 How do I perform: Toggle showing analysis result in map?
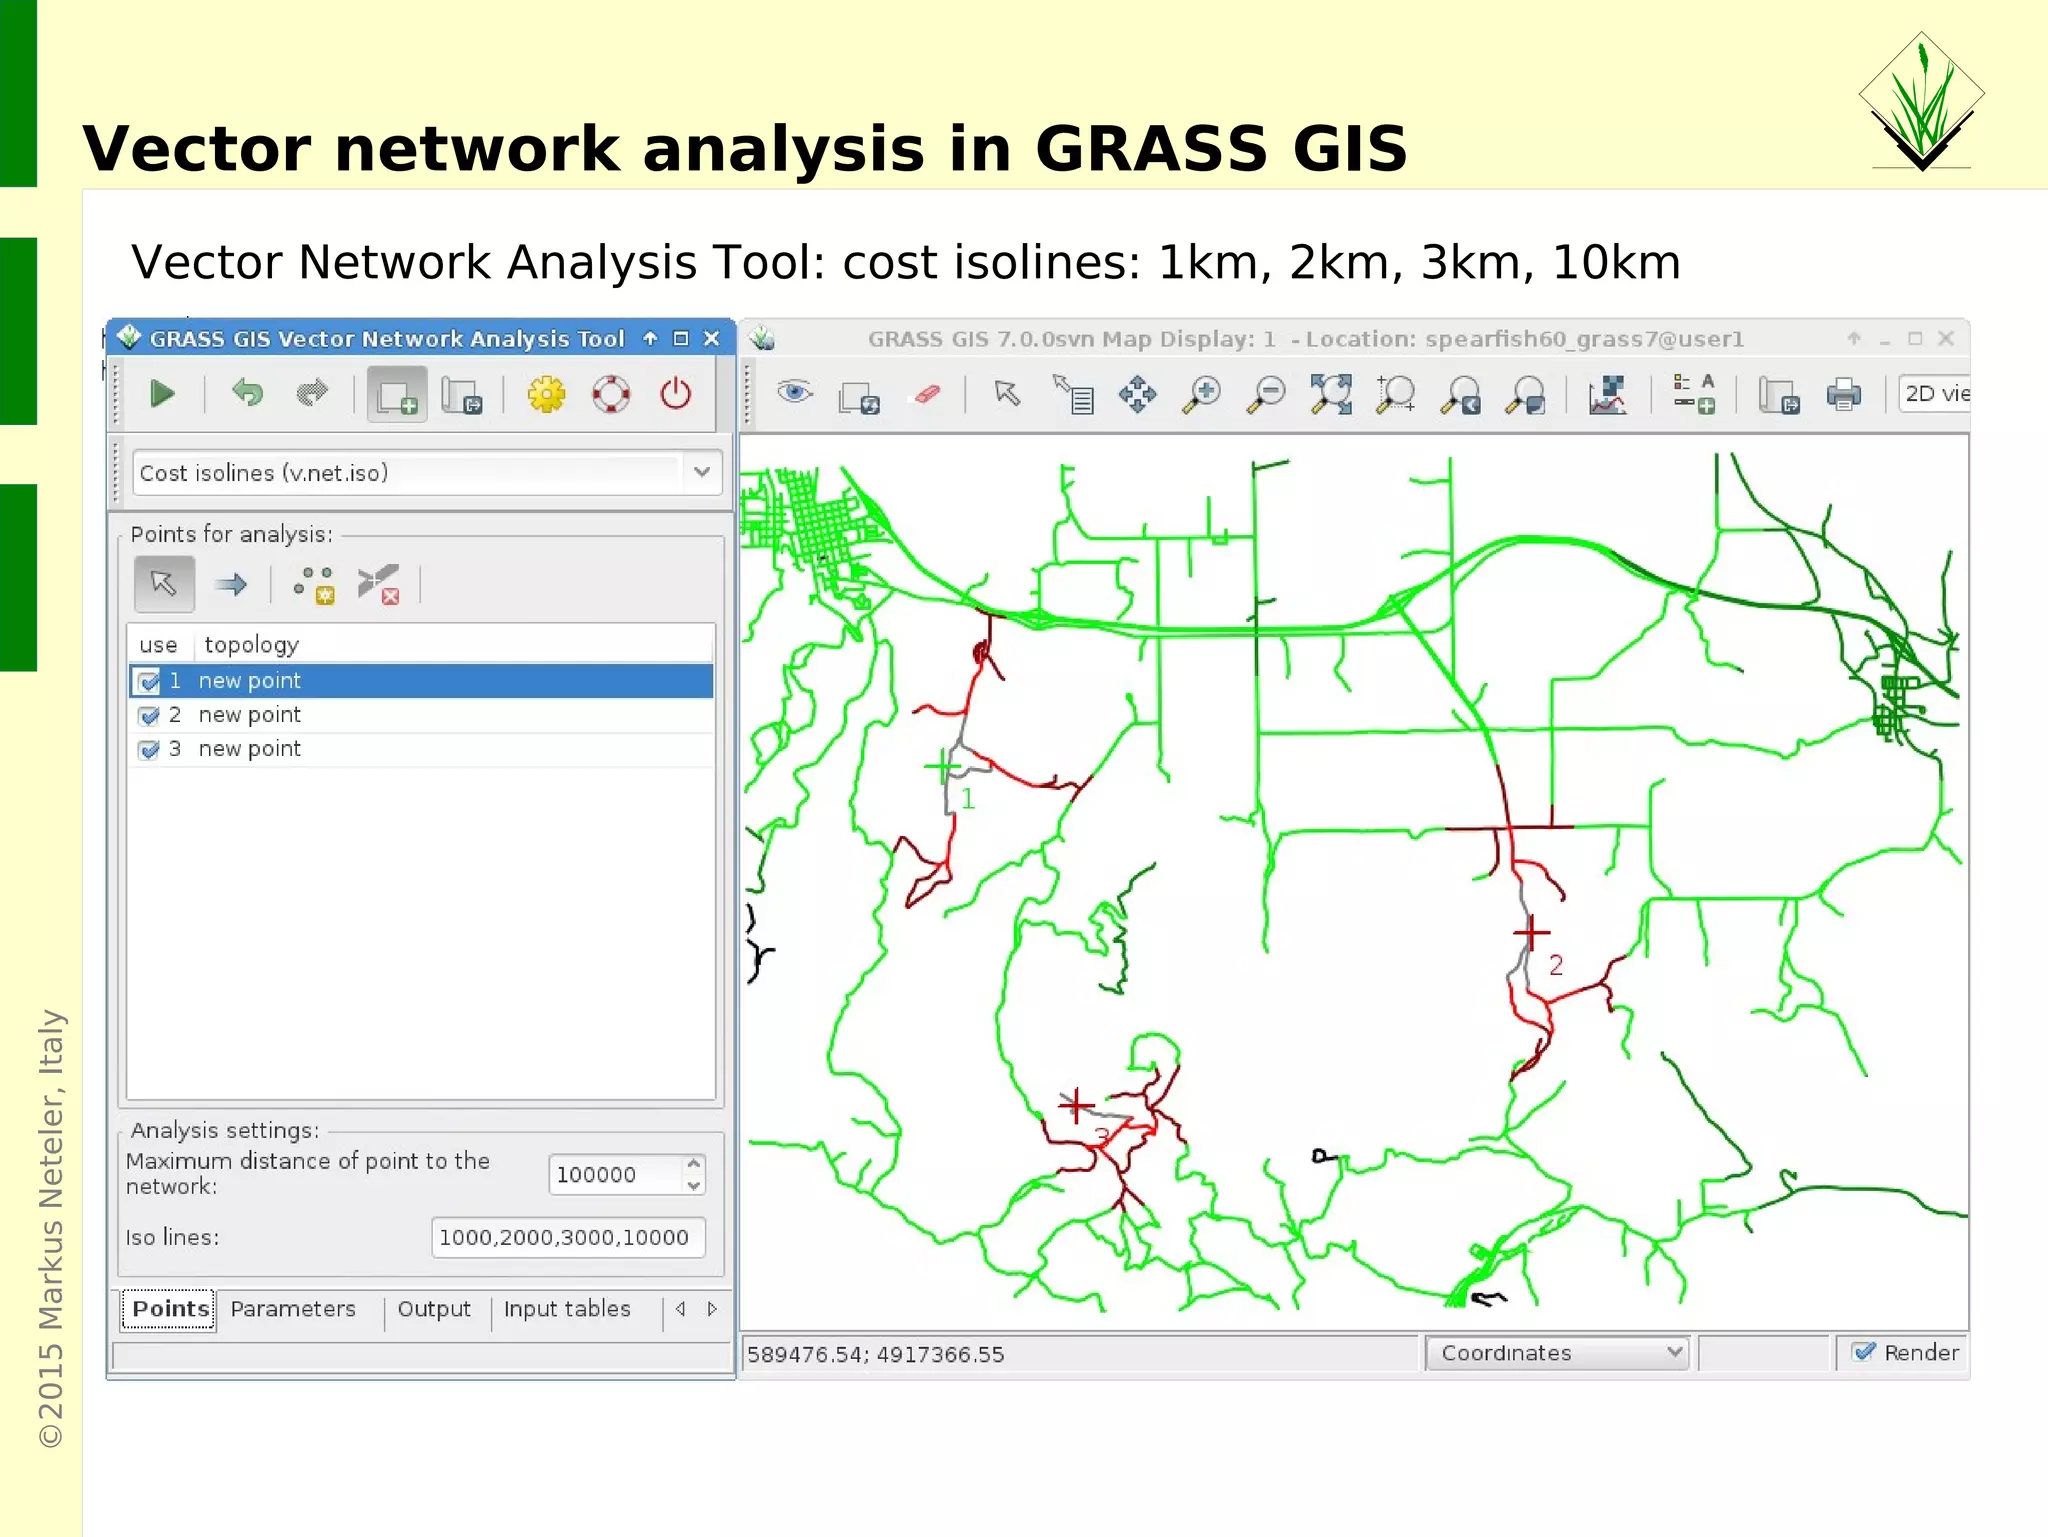397,394
